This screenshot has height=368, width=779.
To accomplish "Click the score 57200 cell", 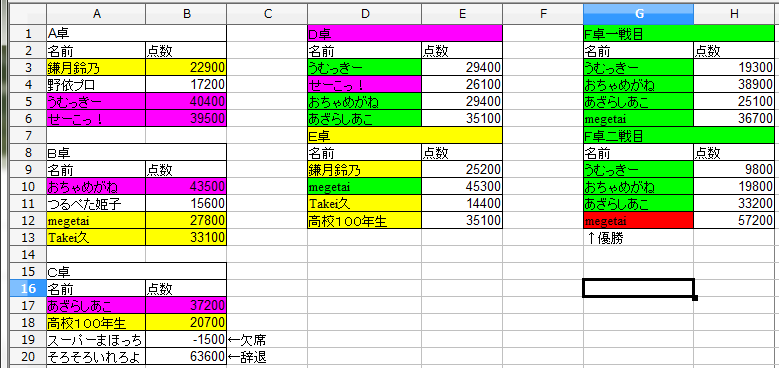I will [734, 221].
